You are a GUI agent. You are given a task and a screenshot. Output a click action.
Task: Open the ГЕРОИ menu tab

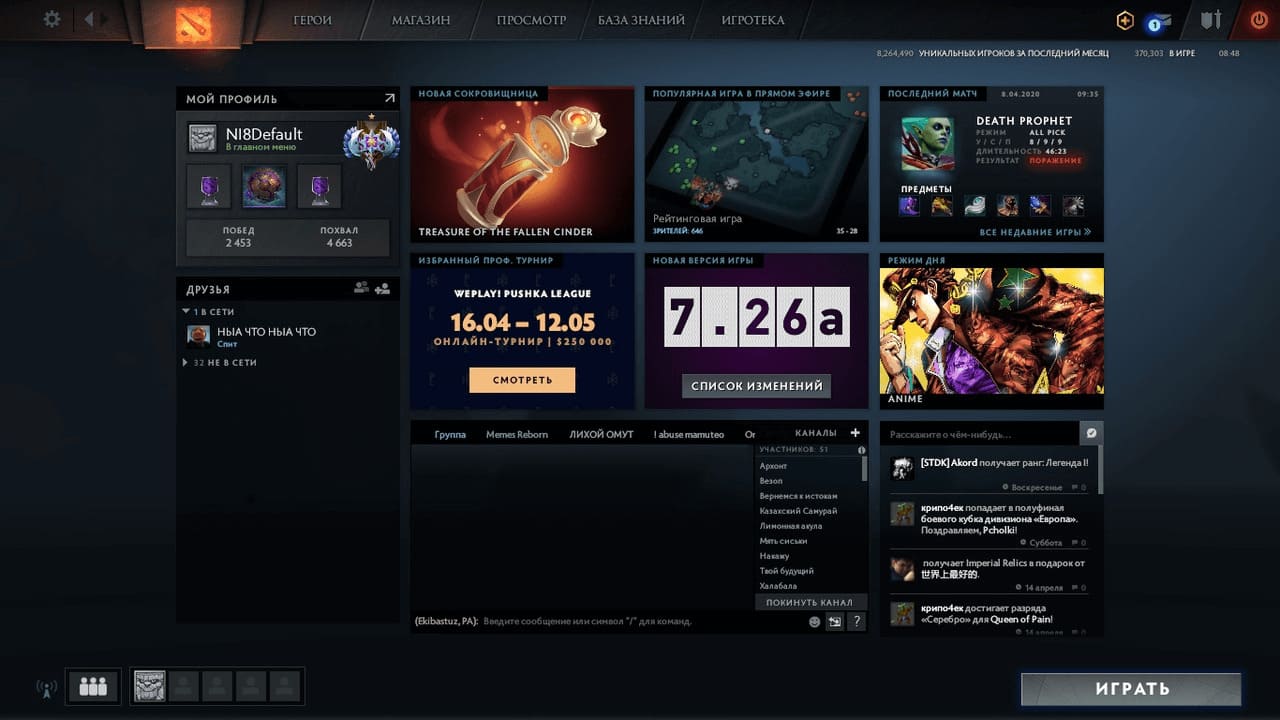pos(313,20)
